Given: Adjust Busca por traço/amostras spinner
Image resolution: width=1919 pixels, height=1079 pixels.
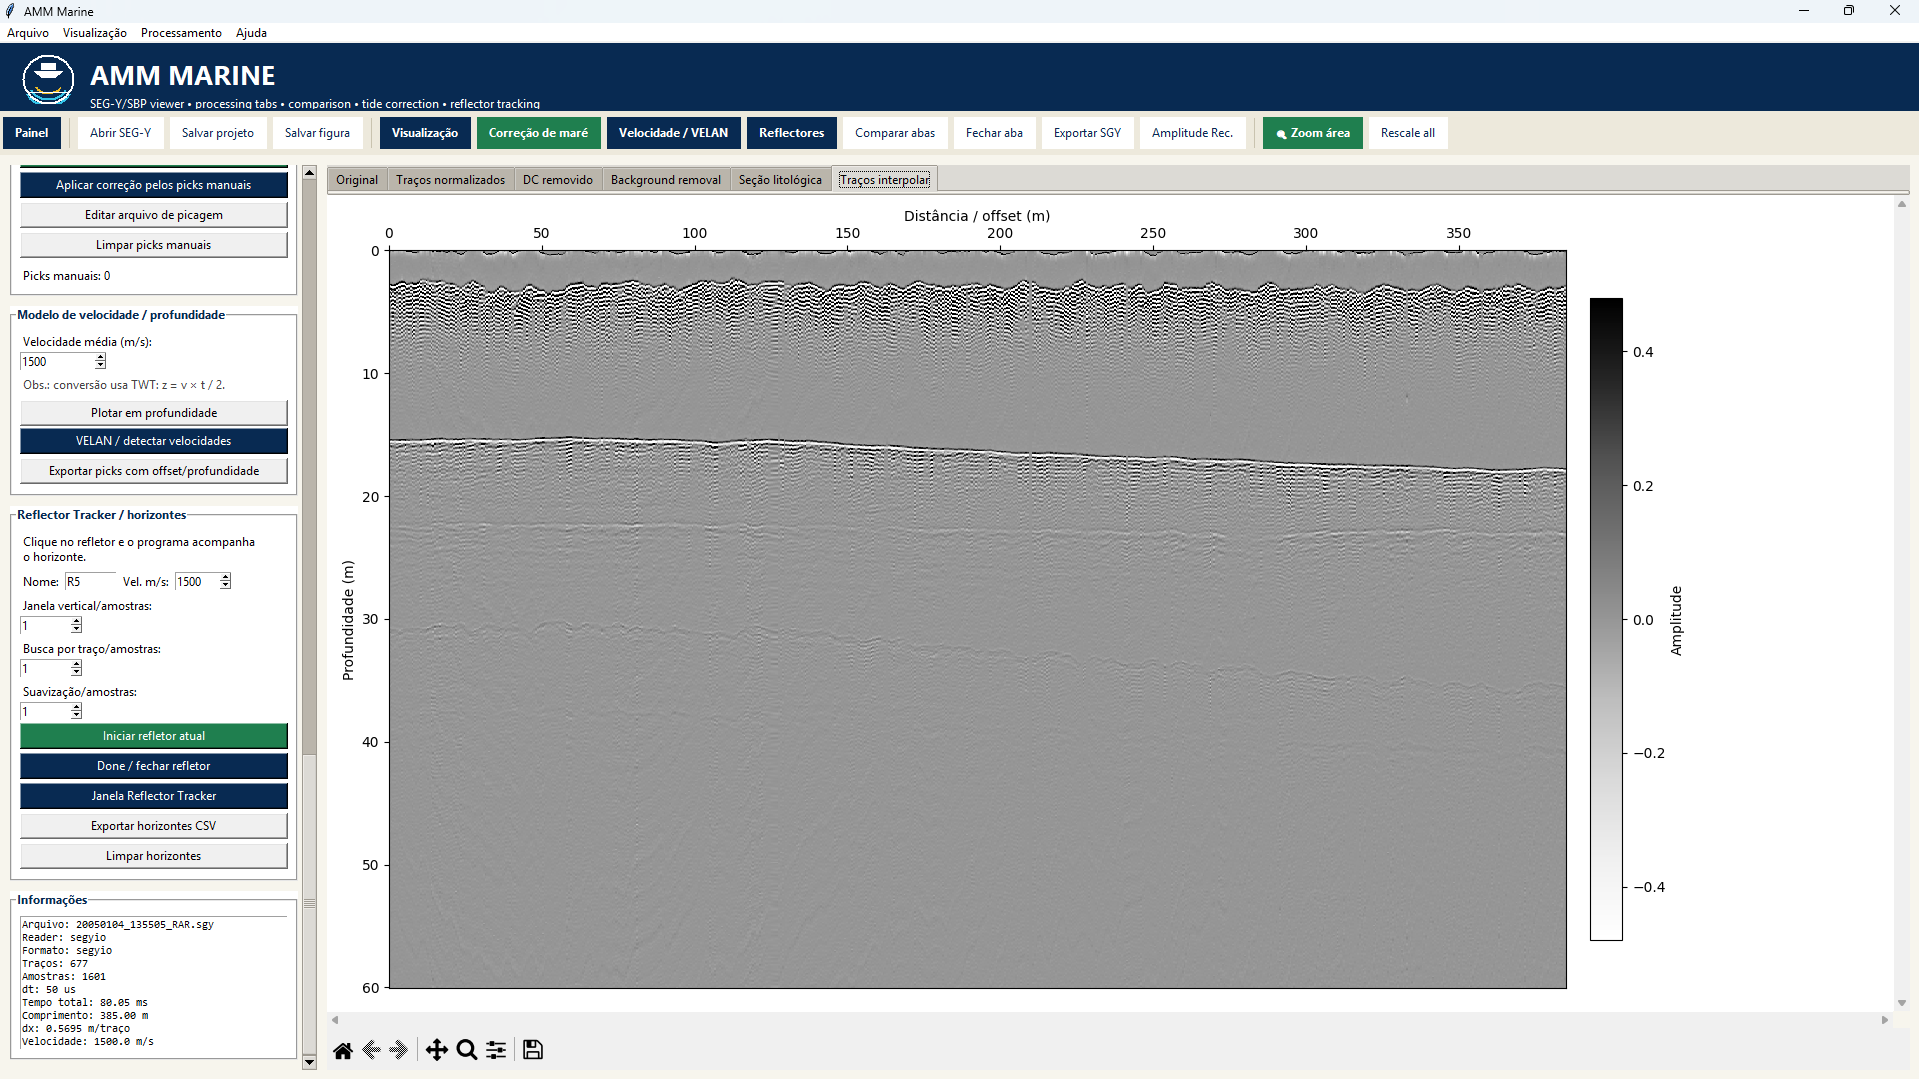Looking at the screenshot, I should point(76,668).
